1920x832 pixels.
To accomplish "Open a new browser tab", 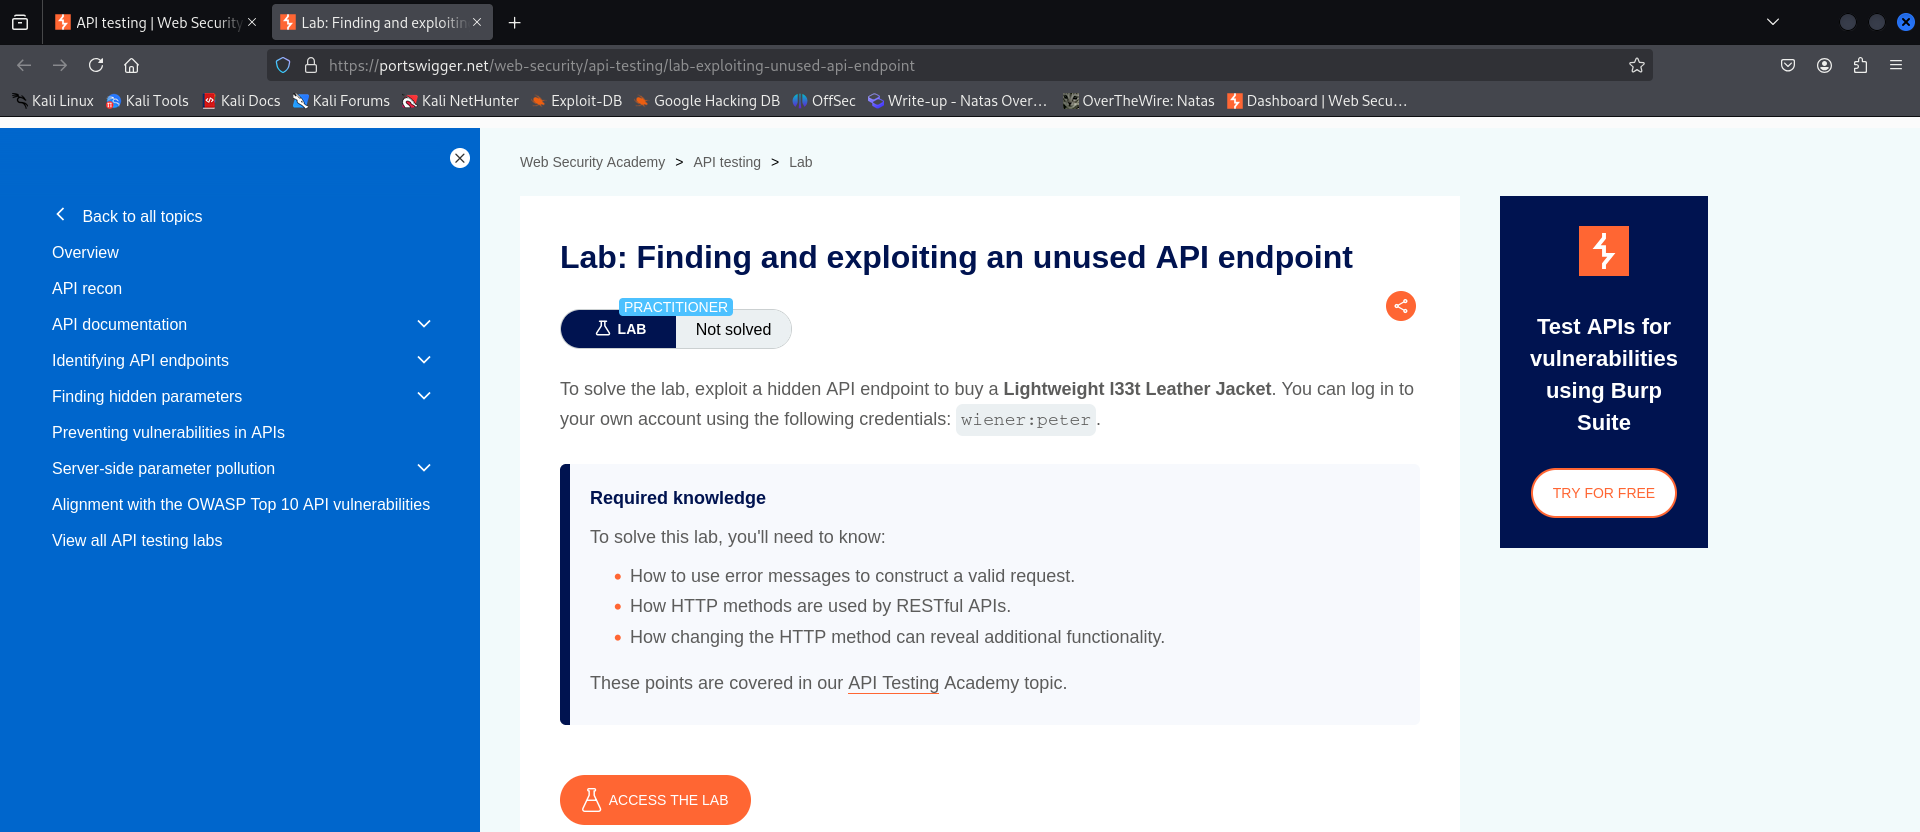I will (x=514, y=22).
